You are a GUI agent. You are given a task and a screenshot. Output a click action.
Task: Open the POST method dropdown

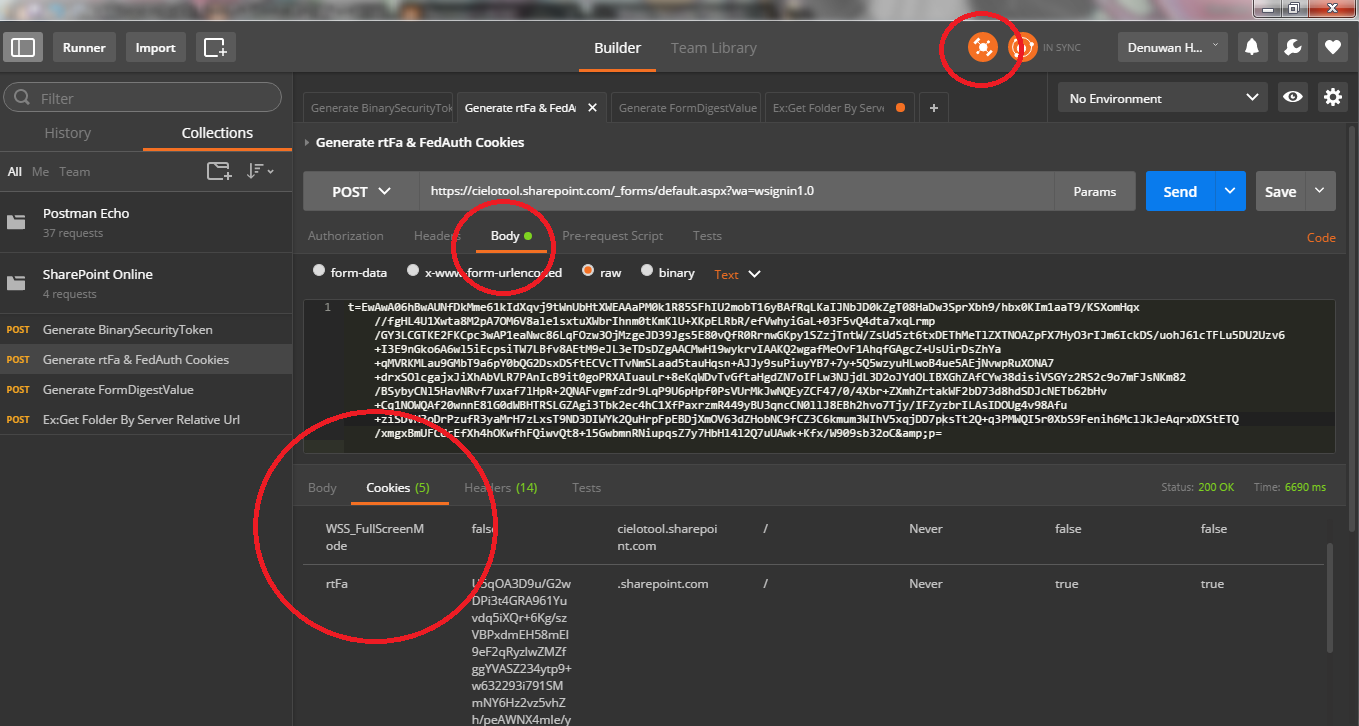[361, 190]
